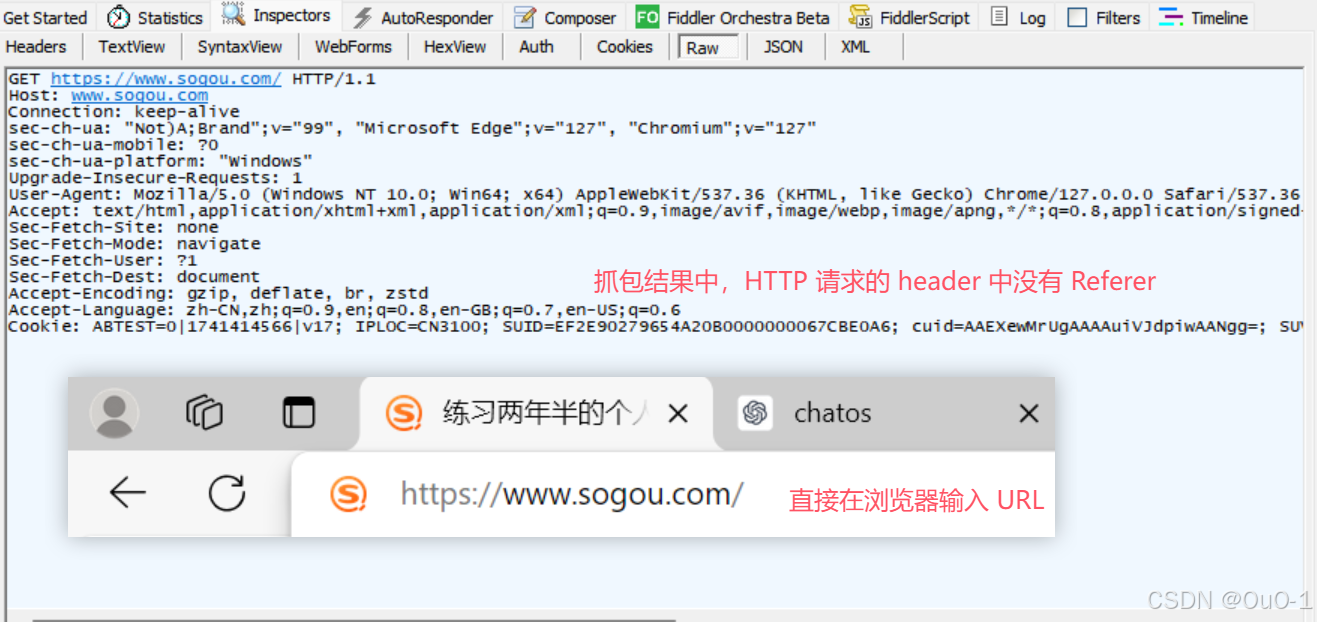The height and width of the screenshot is (622, 1317).
Task: Click the Upgrade-Insecure-Requests: 1 line
Action: coord(156,177)
